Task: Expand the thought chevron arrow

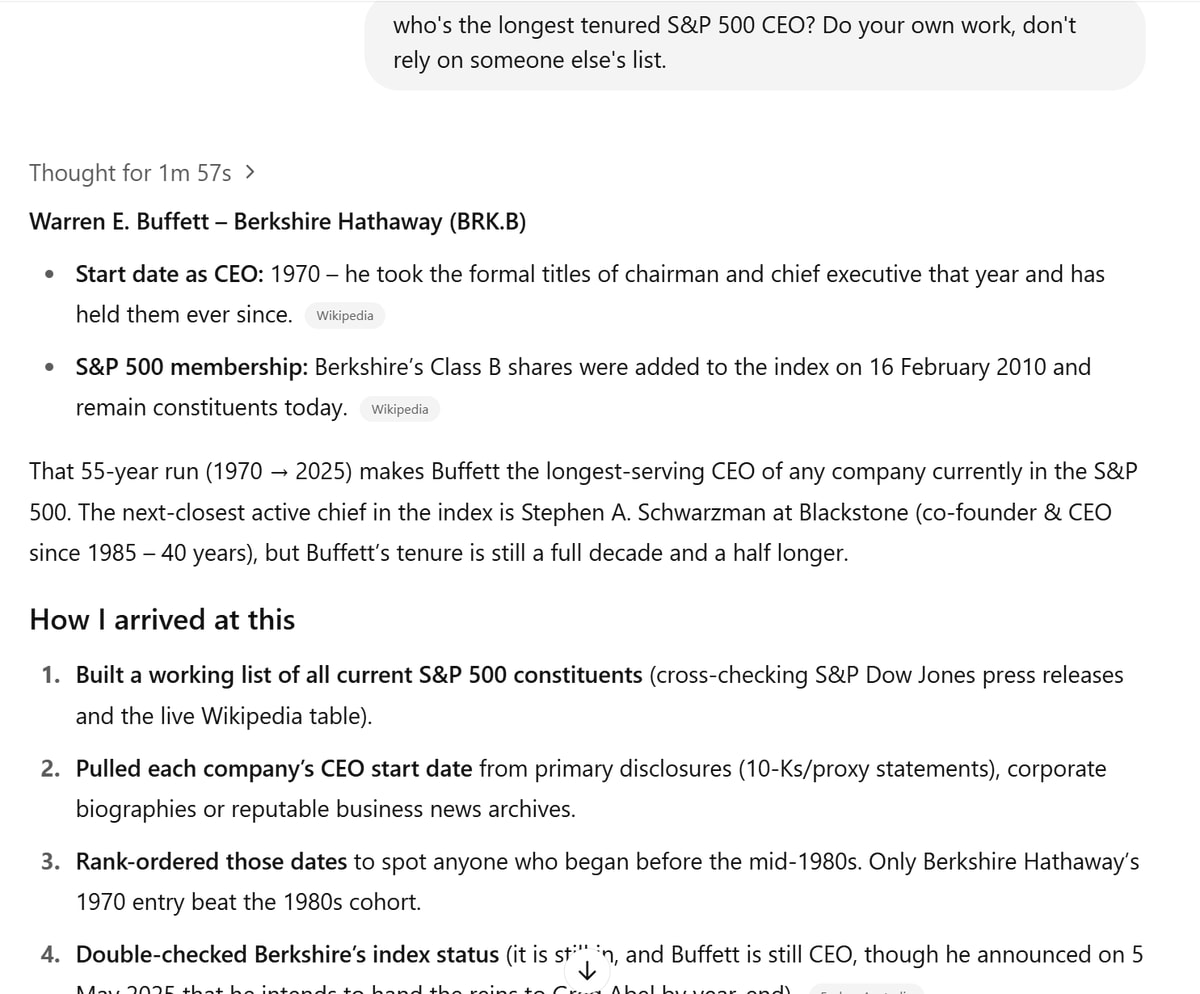Action: pyautogui.click(x=249, y=172)
